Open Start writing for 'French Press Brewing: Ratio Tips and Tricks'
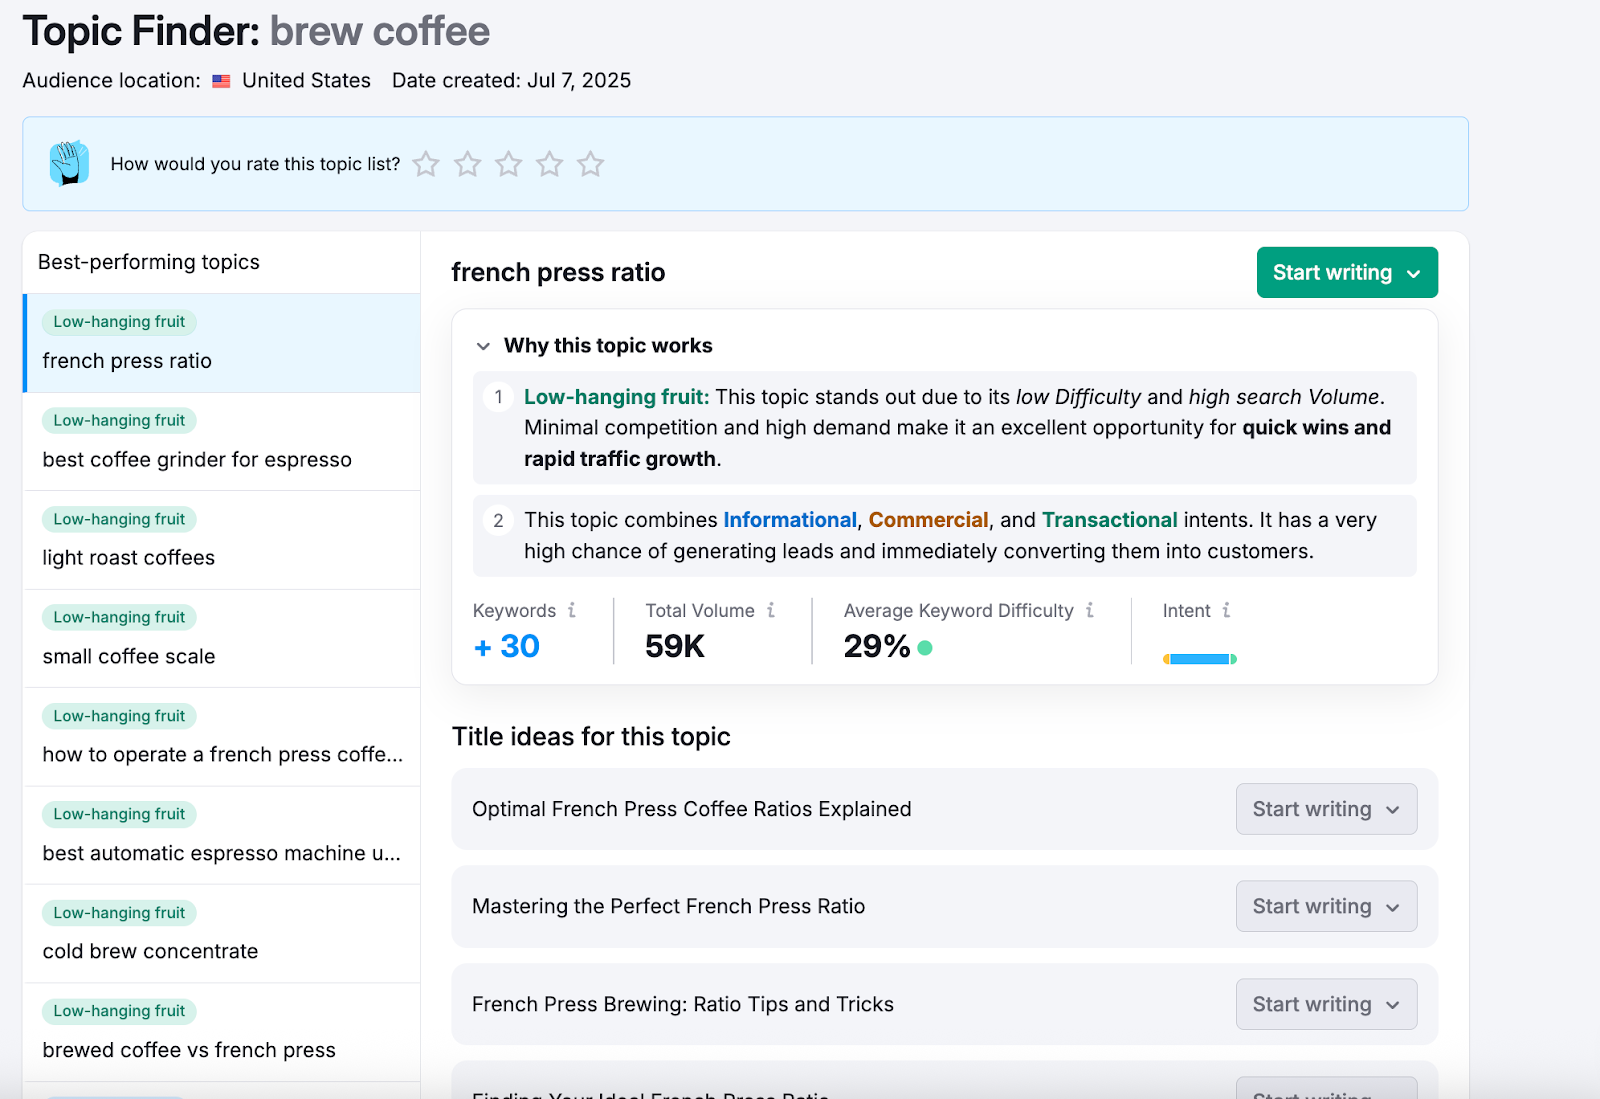The height and width of the screenshot is (1099, 1600). (x=1326, y=1005)
